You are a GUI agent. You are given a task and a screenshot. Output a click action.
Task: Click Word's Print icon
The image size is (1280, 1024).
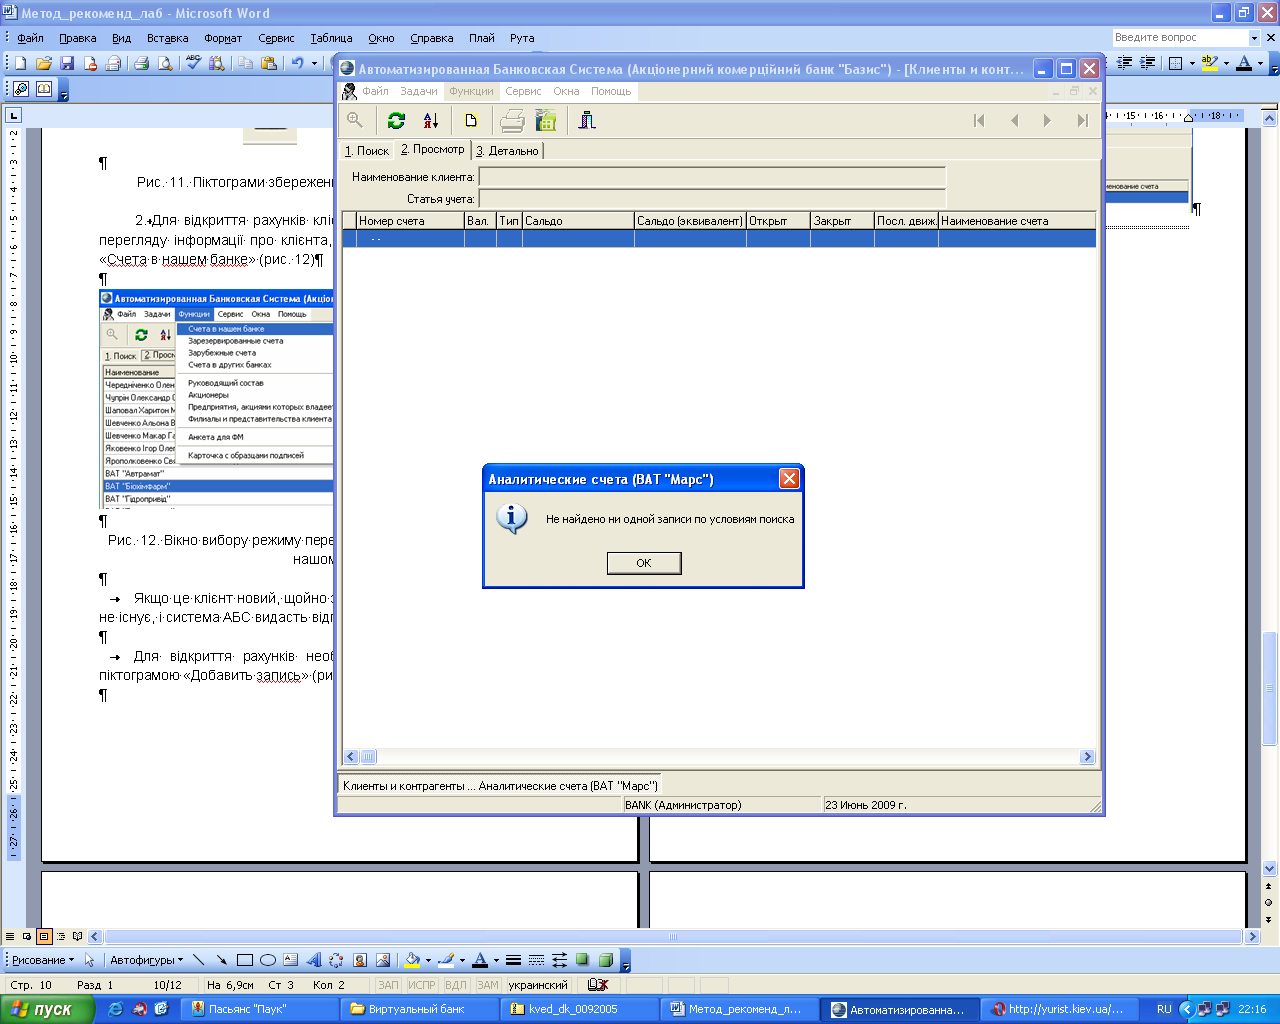[x=142, y=63]
